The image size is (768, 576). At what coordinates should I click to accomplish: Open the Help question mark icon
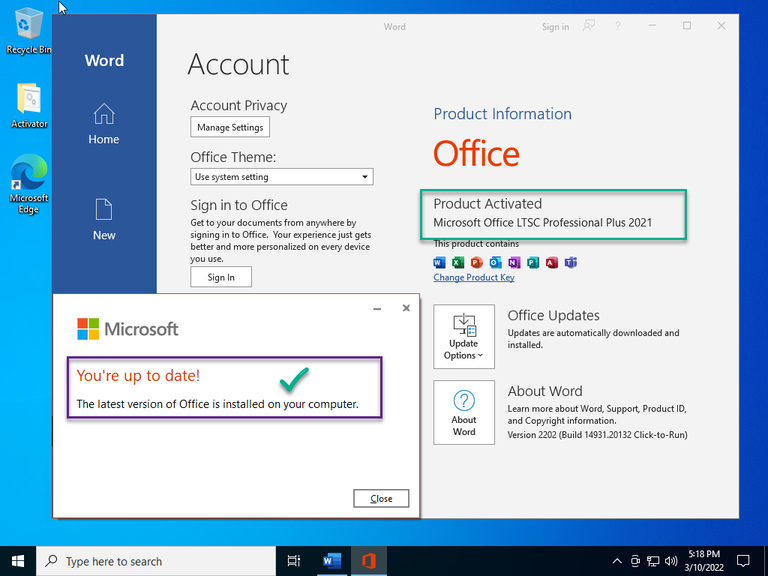click(617, 26)
